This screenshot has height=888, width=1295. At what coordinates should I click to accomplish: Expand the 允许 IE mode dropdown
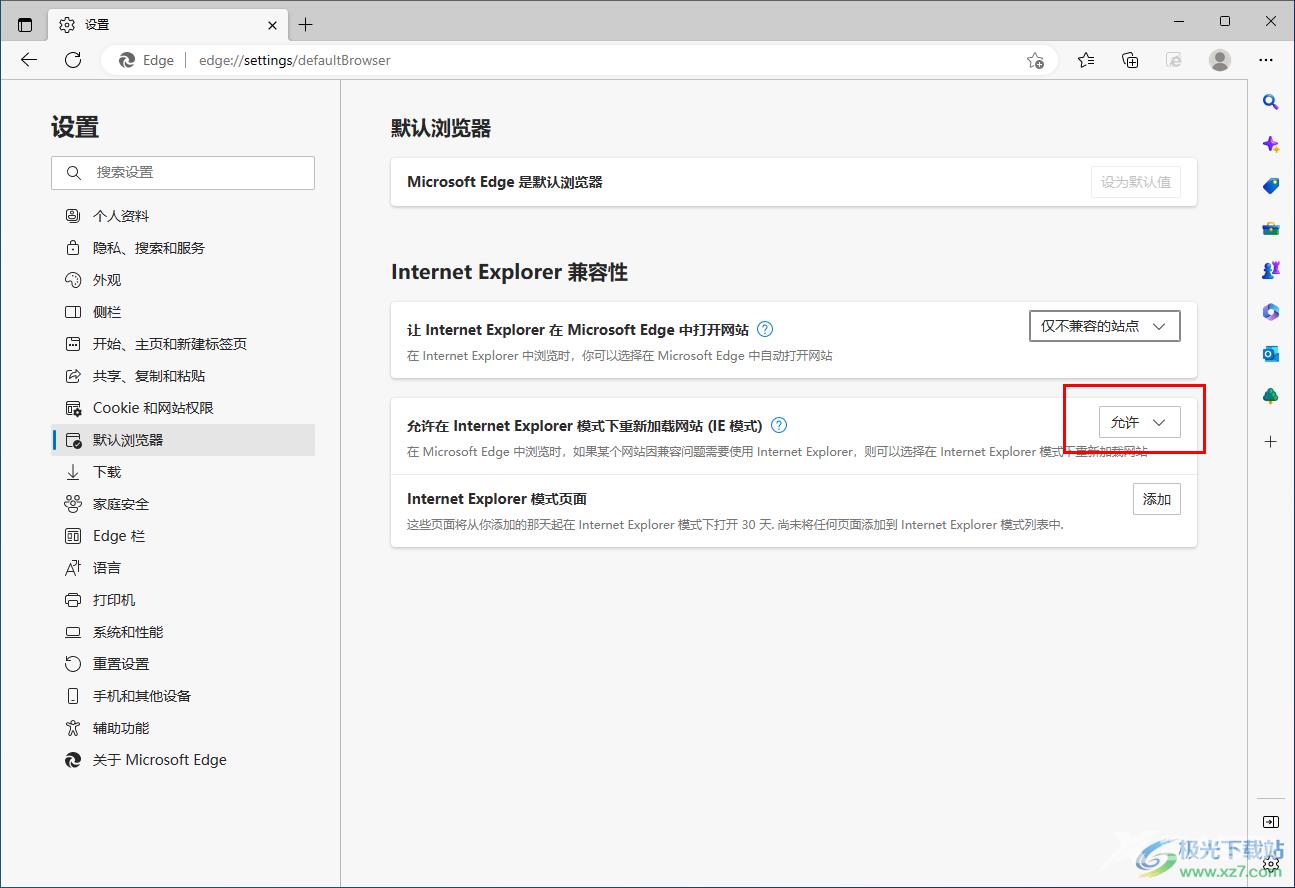click(x=1140, y=422)
